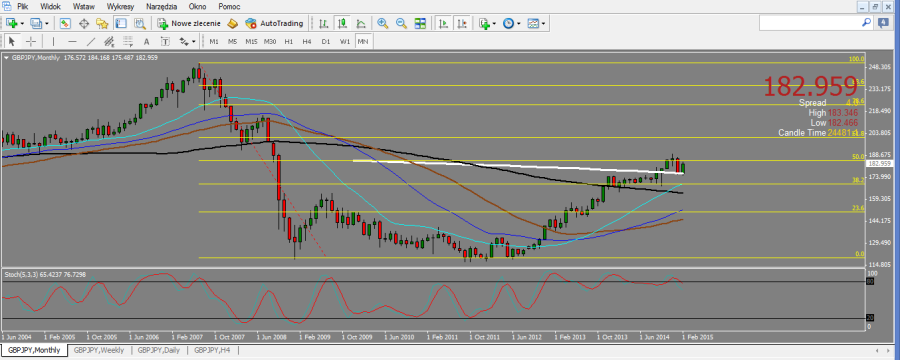Screen dimensions: 900x360
Task: Click the search magnifier icon
Action: click(x=867, y=23)
